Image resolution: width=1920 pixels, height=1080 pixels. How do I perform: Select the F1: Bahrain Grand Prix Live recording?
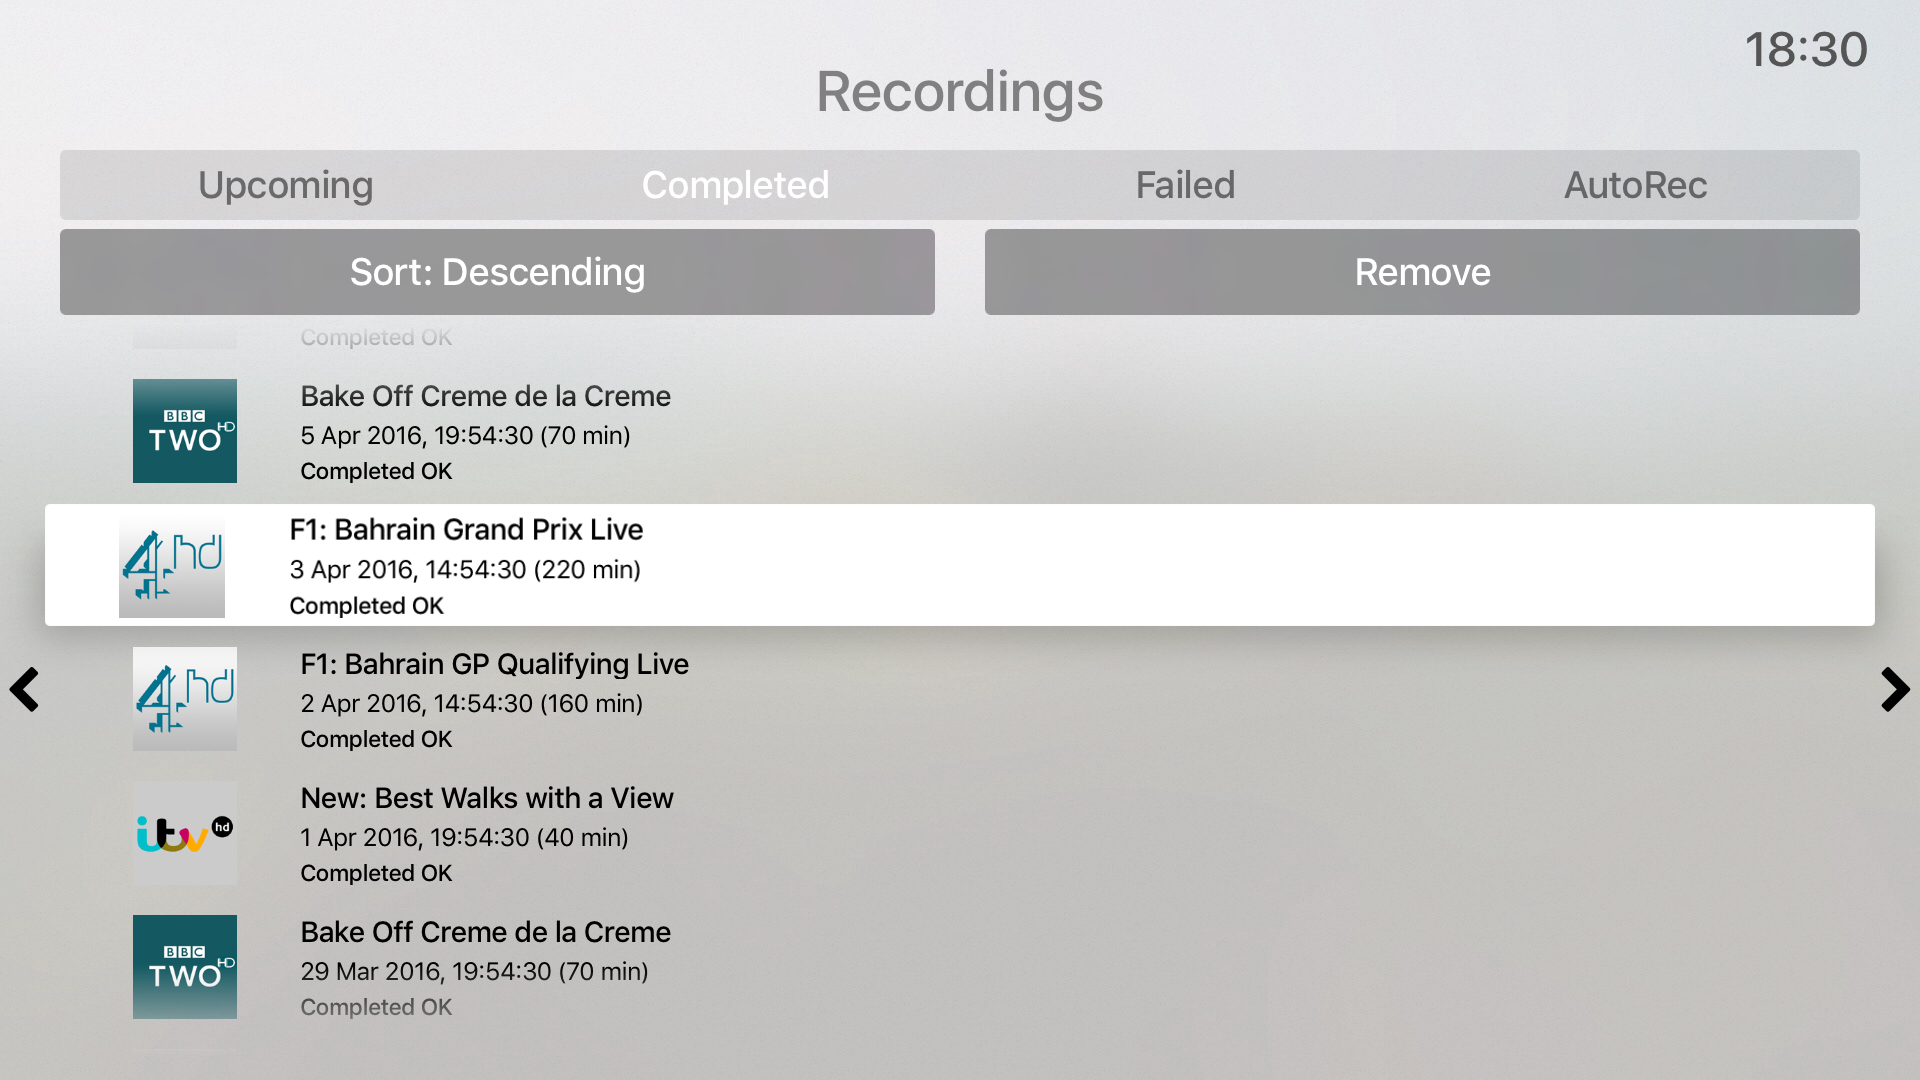click(x=960, y=565)
